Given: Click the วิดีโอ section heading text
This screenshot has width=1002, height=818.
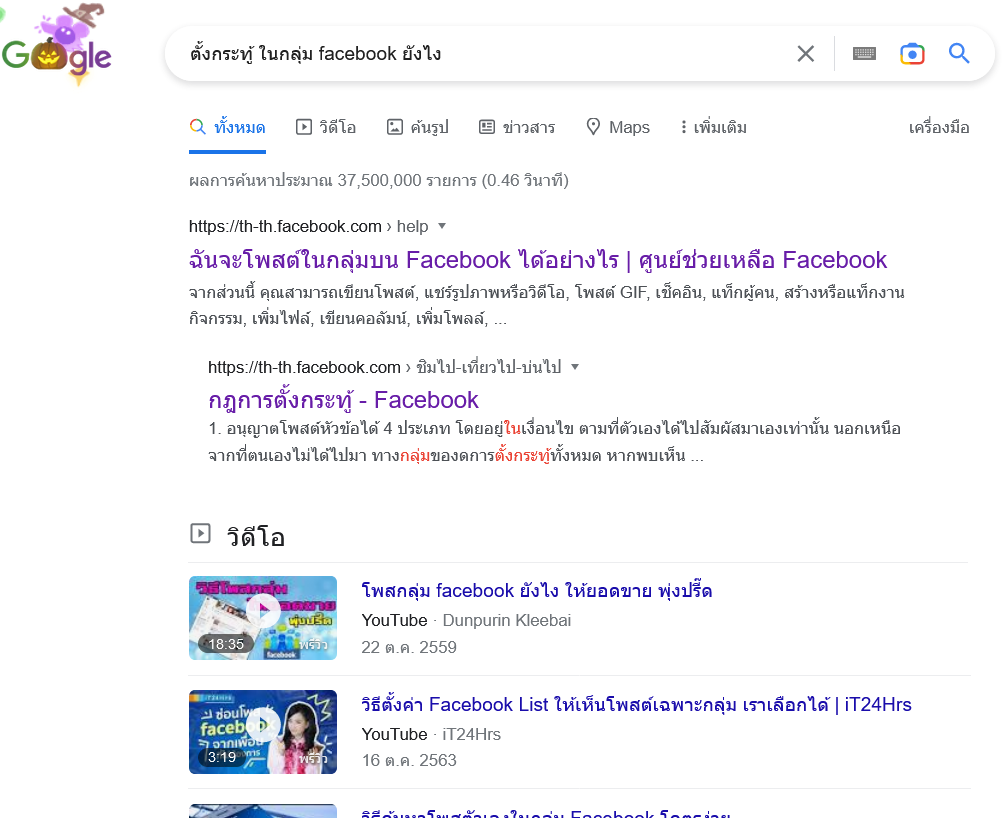Looking at the screenshot, I should click(x=256, y=536).
